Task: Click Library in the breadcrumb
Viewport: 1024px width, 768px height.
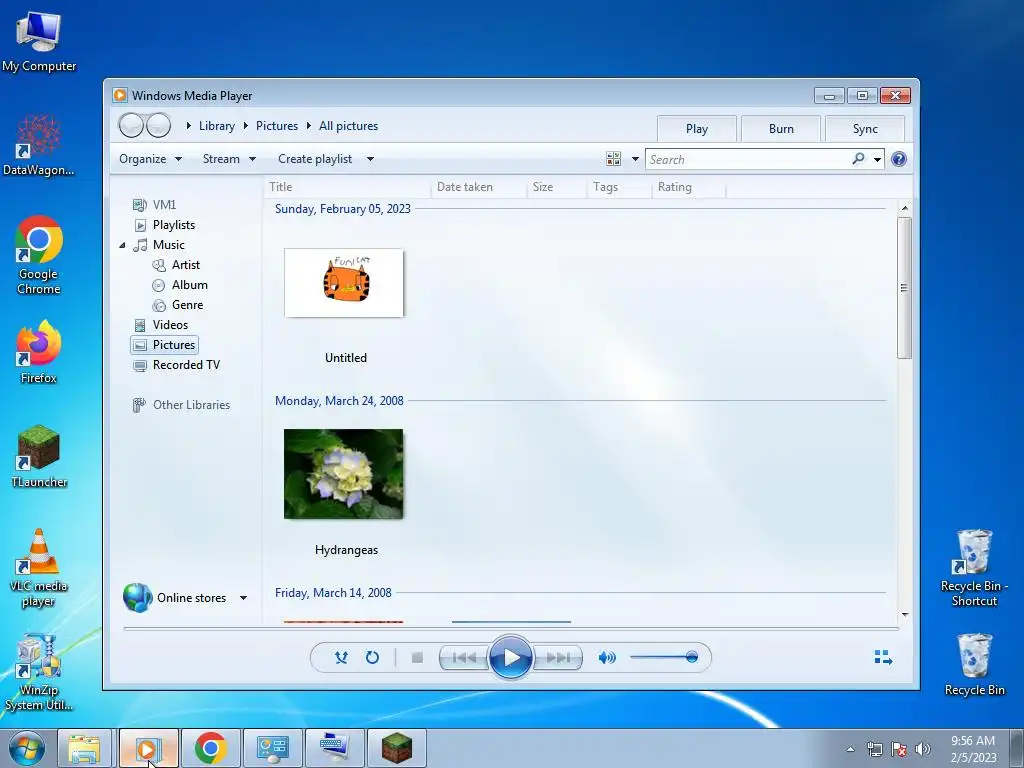Action: 217,126
